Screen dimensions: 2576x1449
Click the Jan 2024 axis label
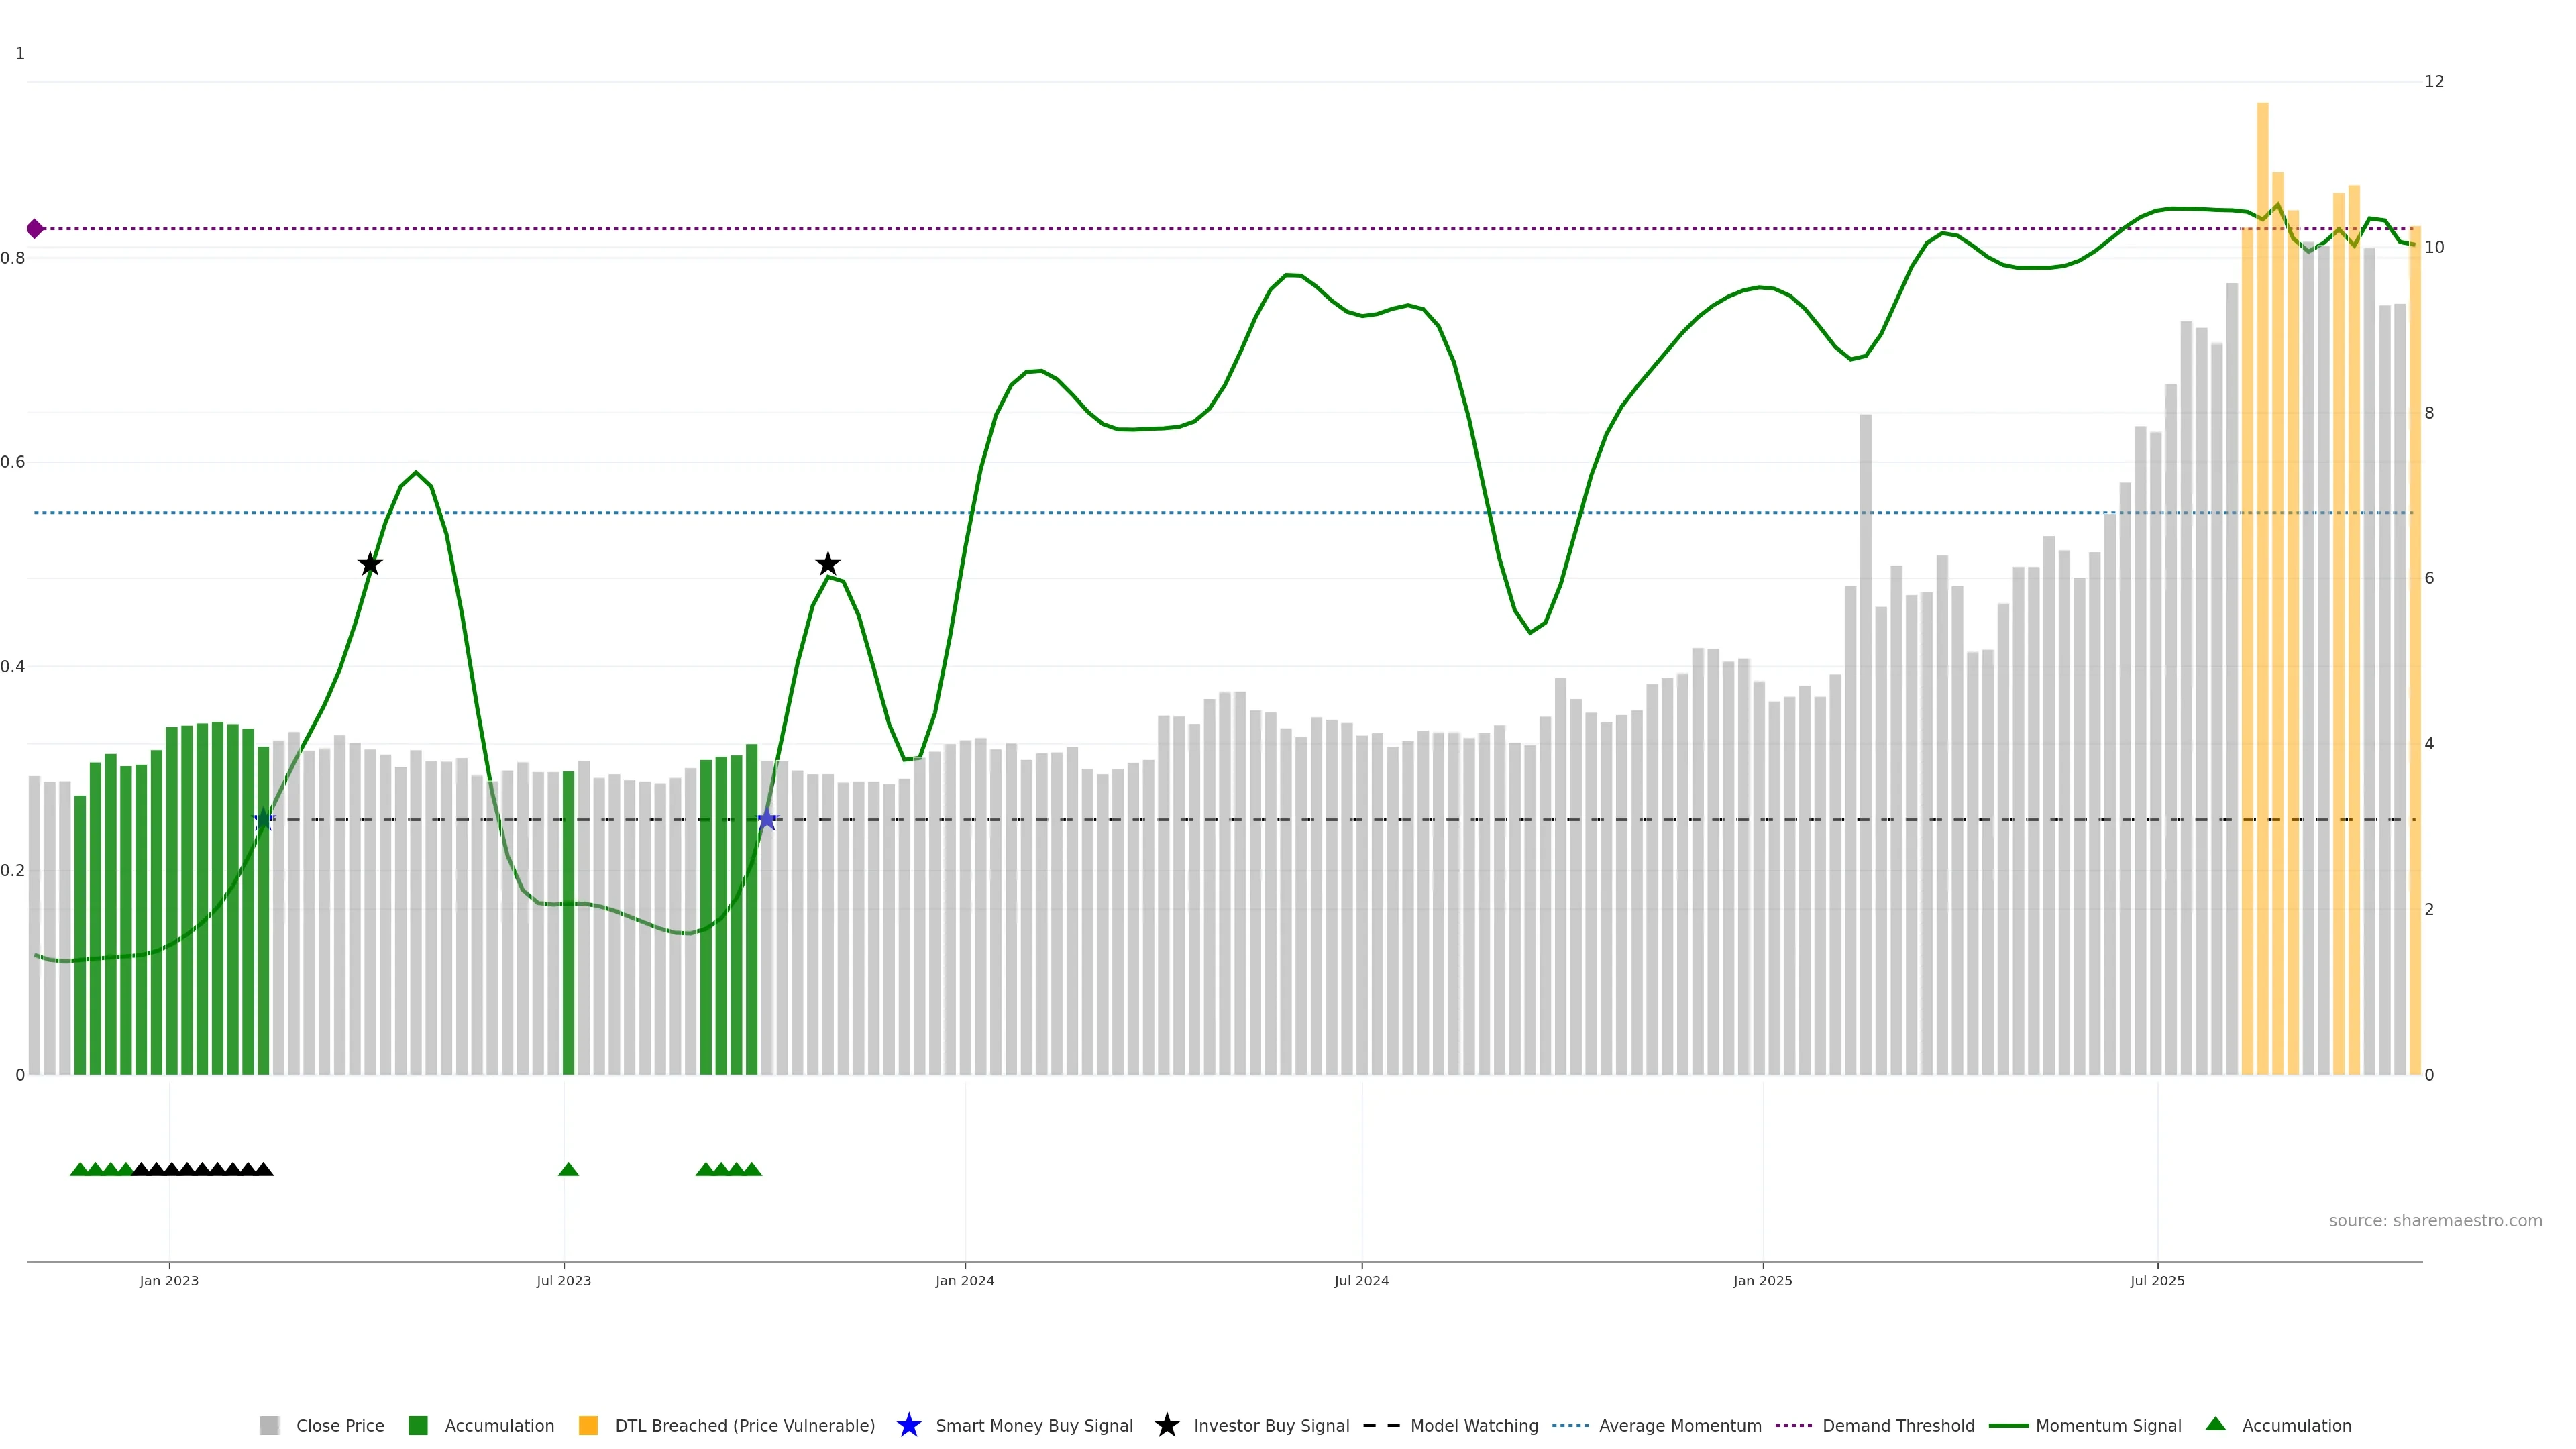pyautogui.click(x=964, y=1280)
